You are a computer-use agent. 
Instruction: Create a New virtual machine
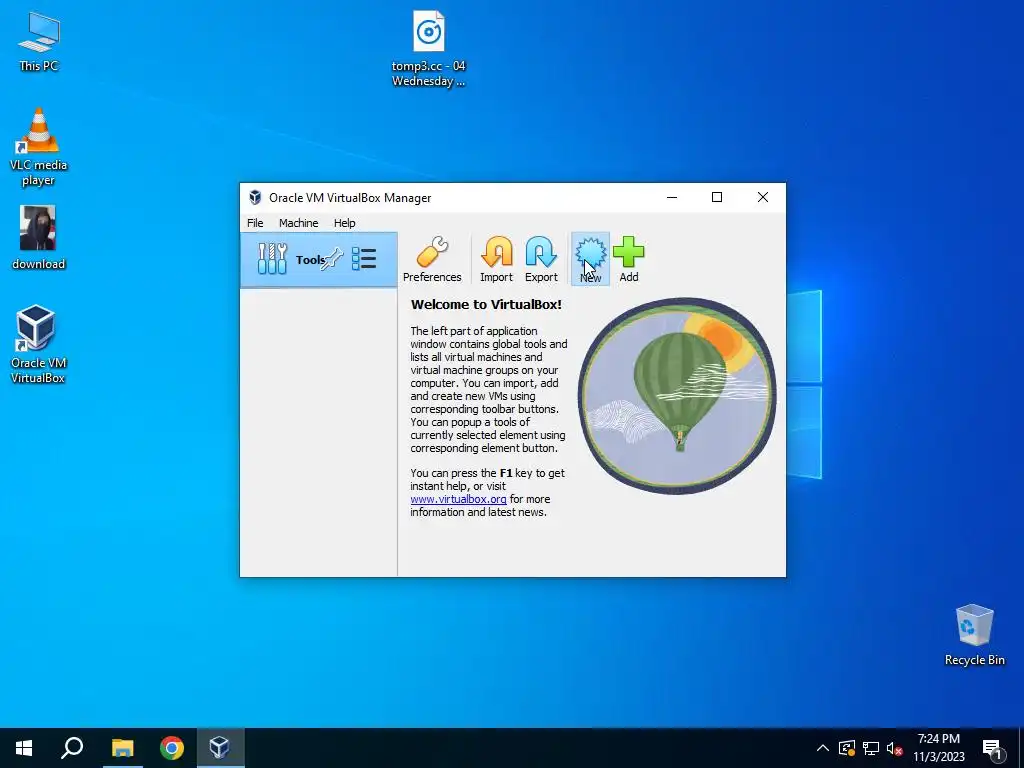point(590,259)
